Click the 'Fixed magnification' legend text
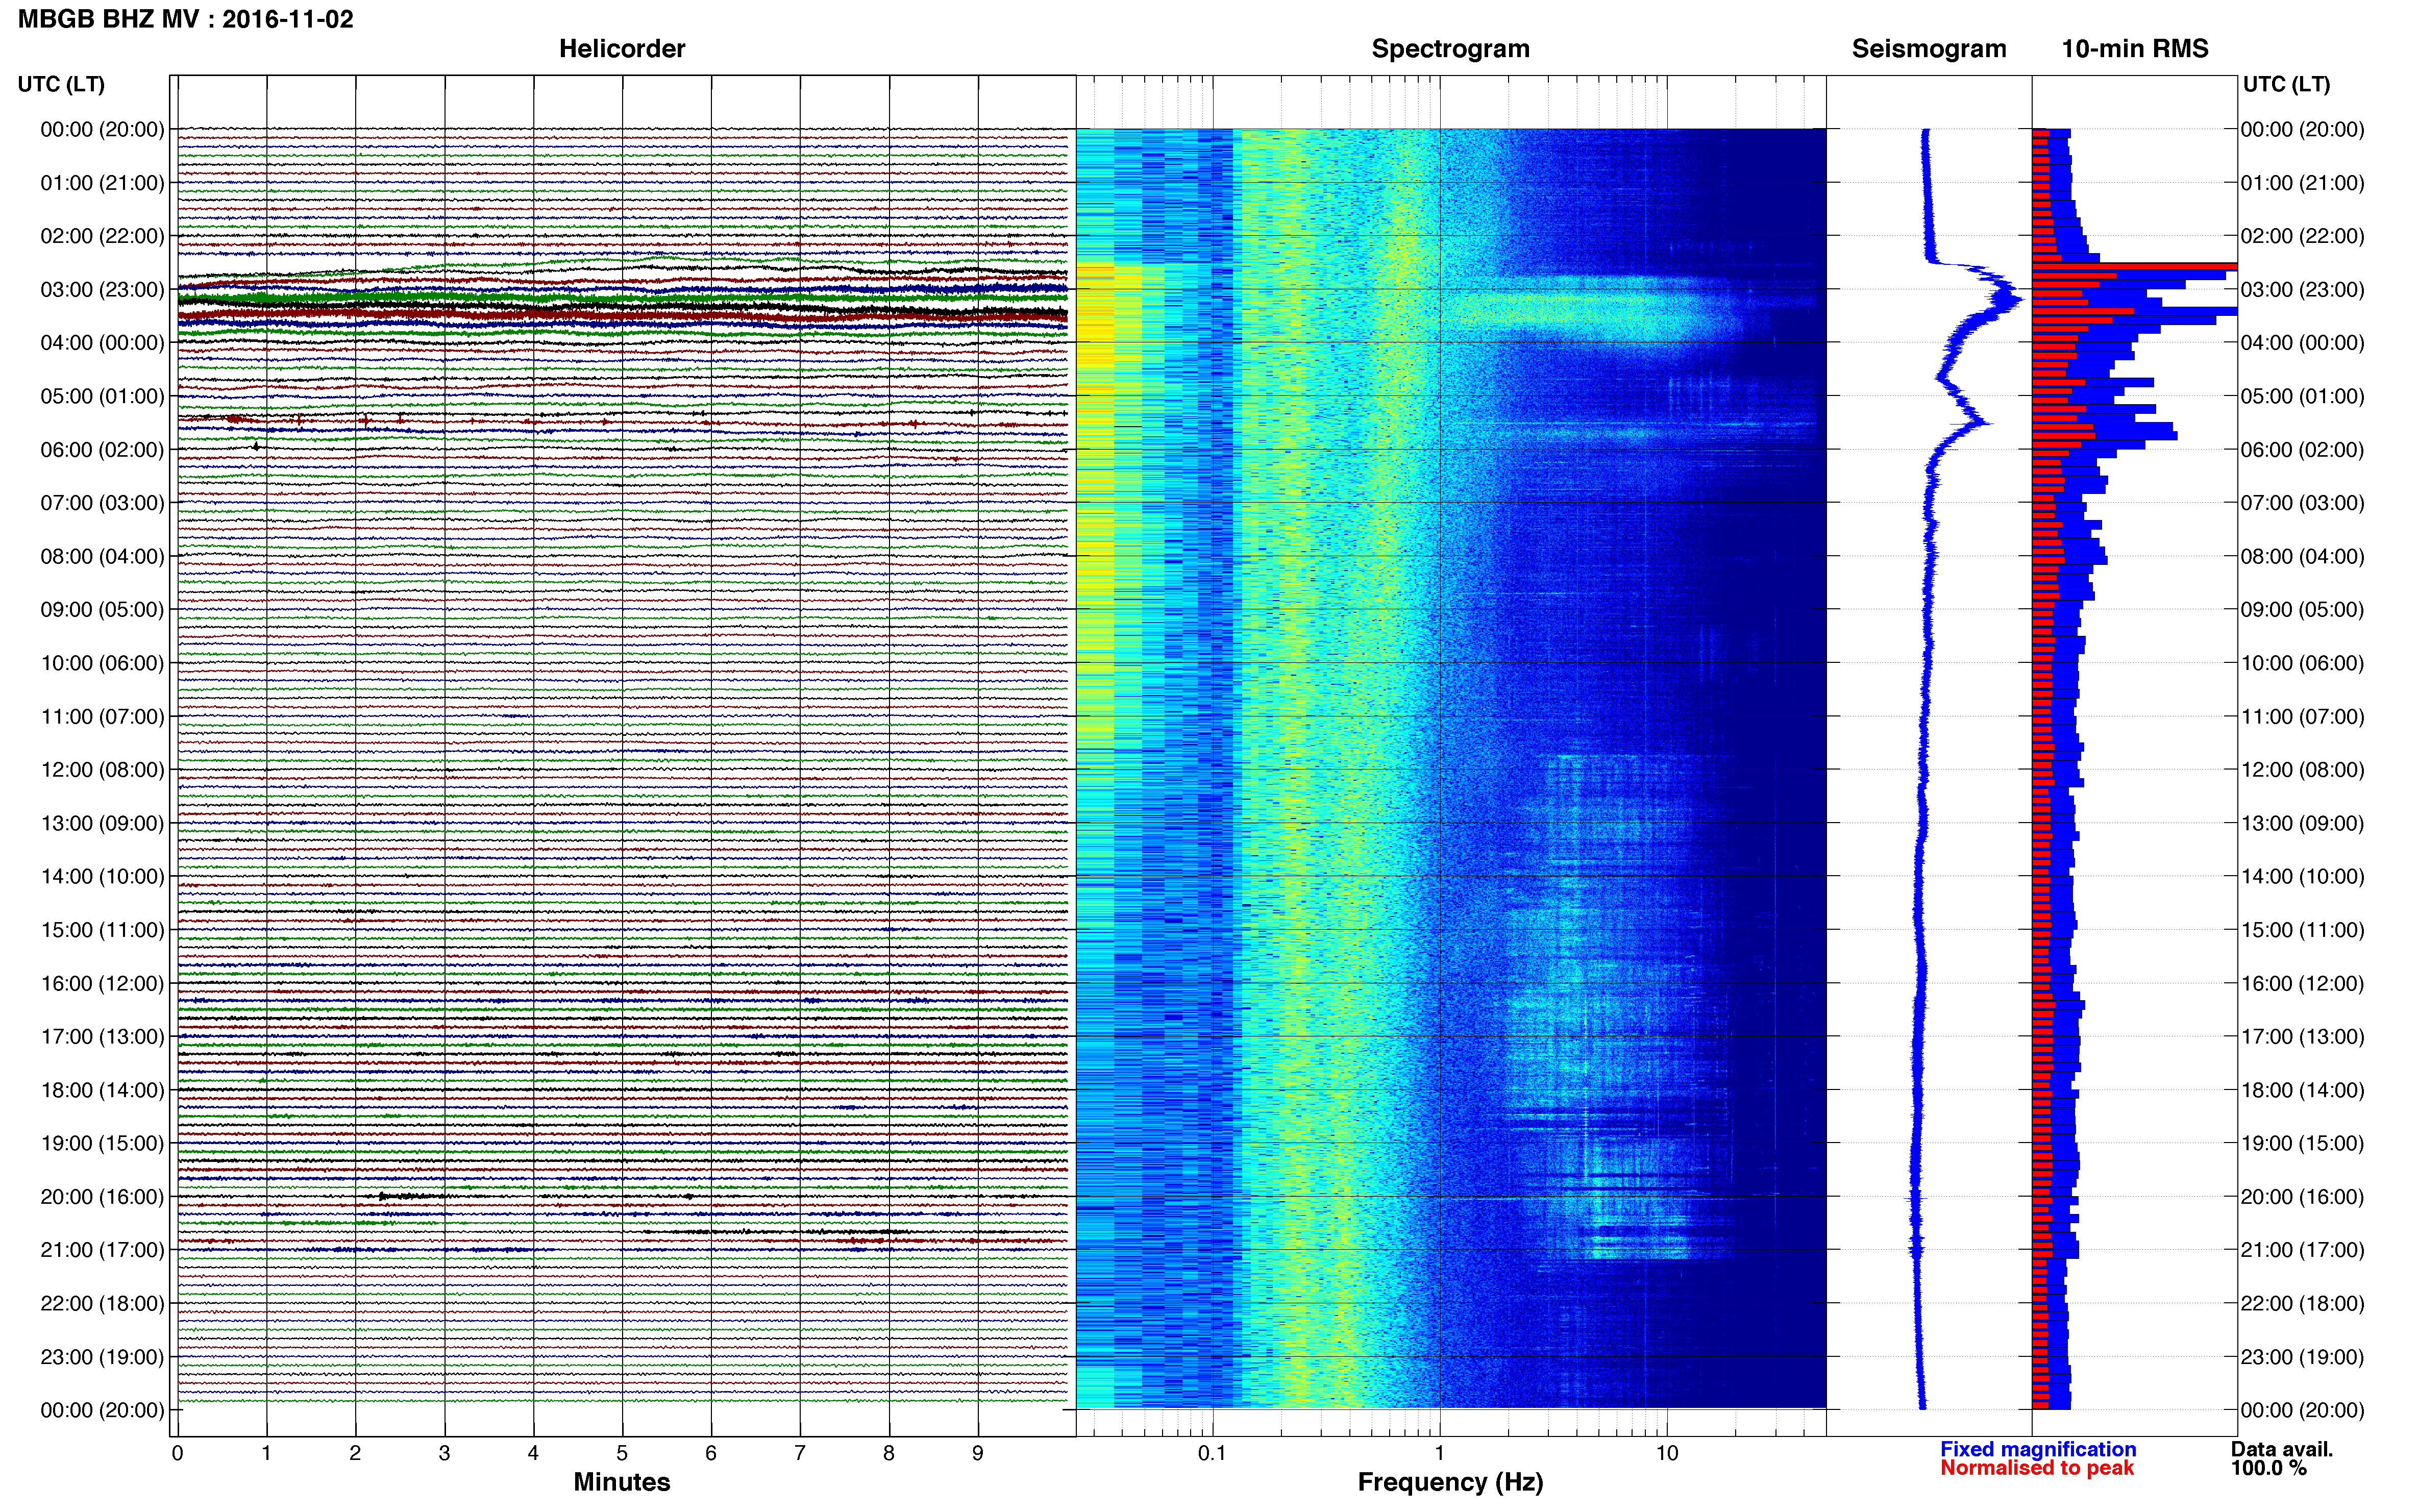The width and height of the screenshot is (2419, 1512). (2038, 1449)
